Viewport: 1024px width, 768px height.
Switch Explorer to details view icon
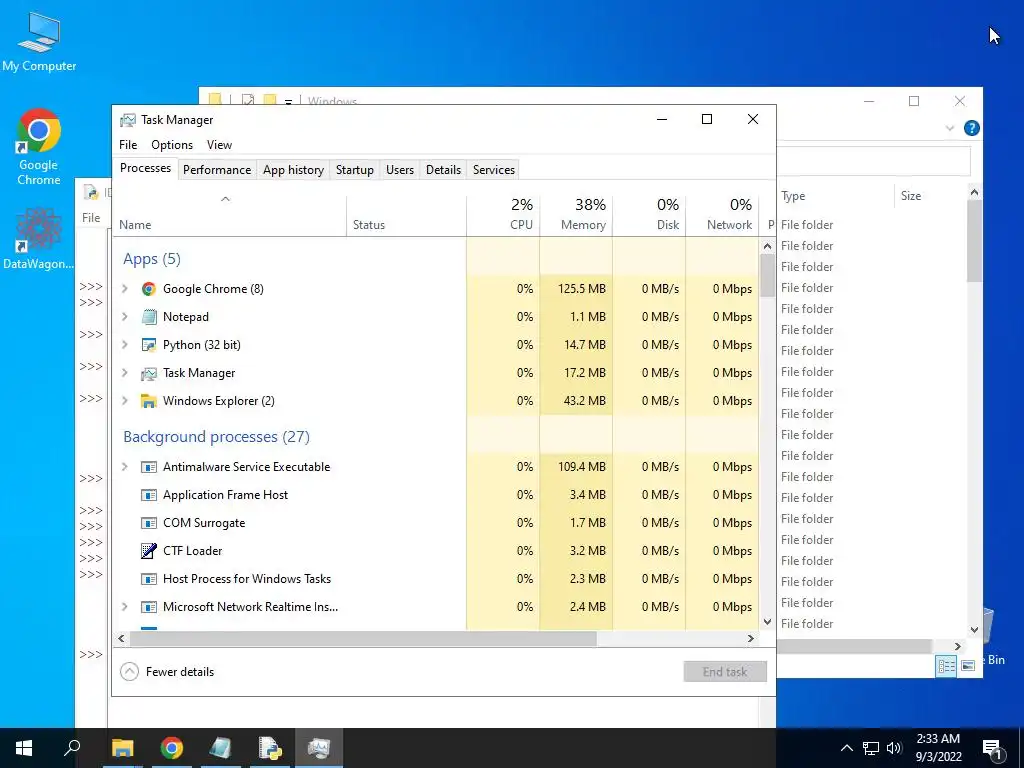click(x=946, y=665)
